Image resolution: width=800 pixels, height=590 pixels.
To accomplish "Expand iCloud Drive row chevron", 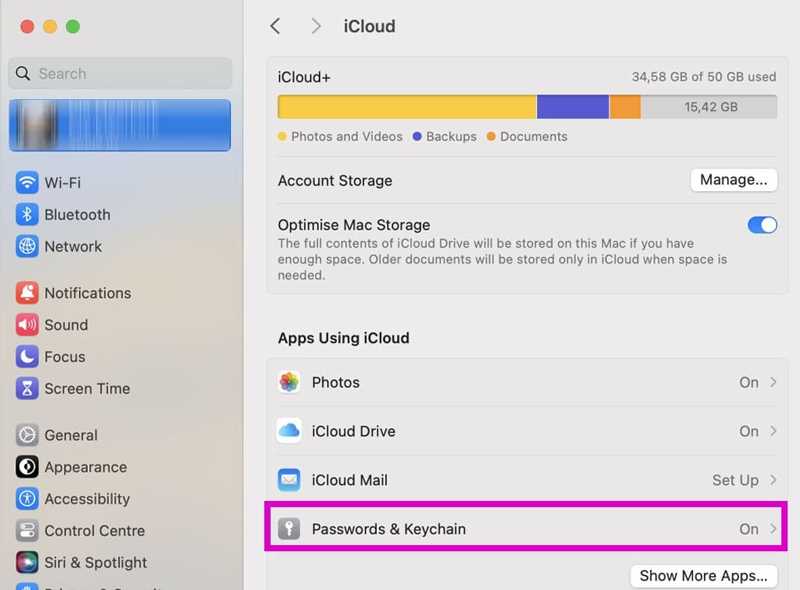I will [773, 431].
